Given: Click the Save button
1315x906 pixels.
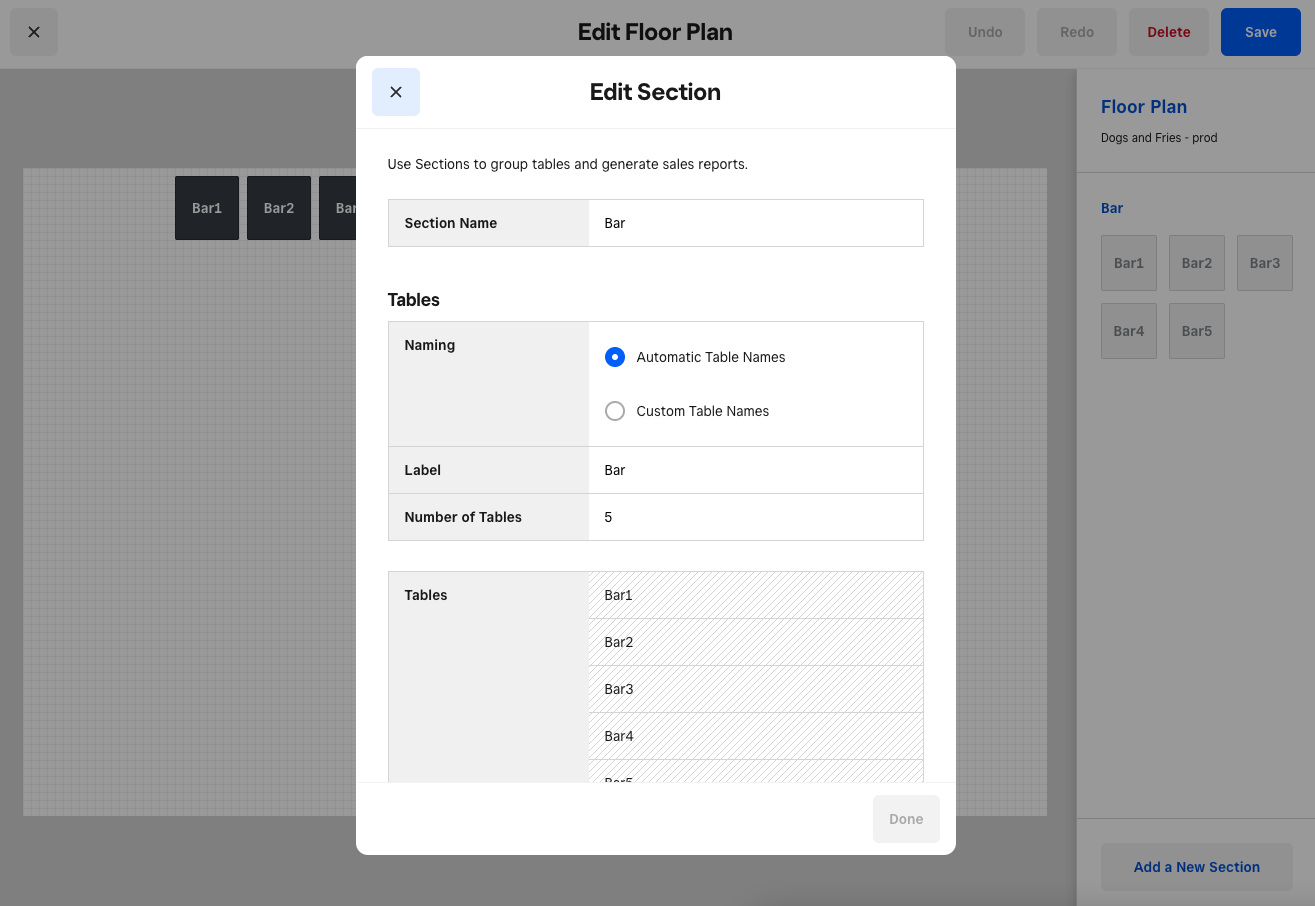Looking at the screenshot, I should (1261, 32).
